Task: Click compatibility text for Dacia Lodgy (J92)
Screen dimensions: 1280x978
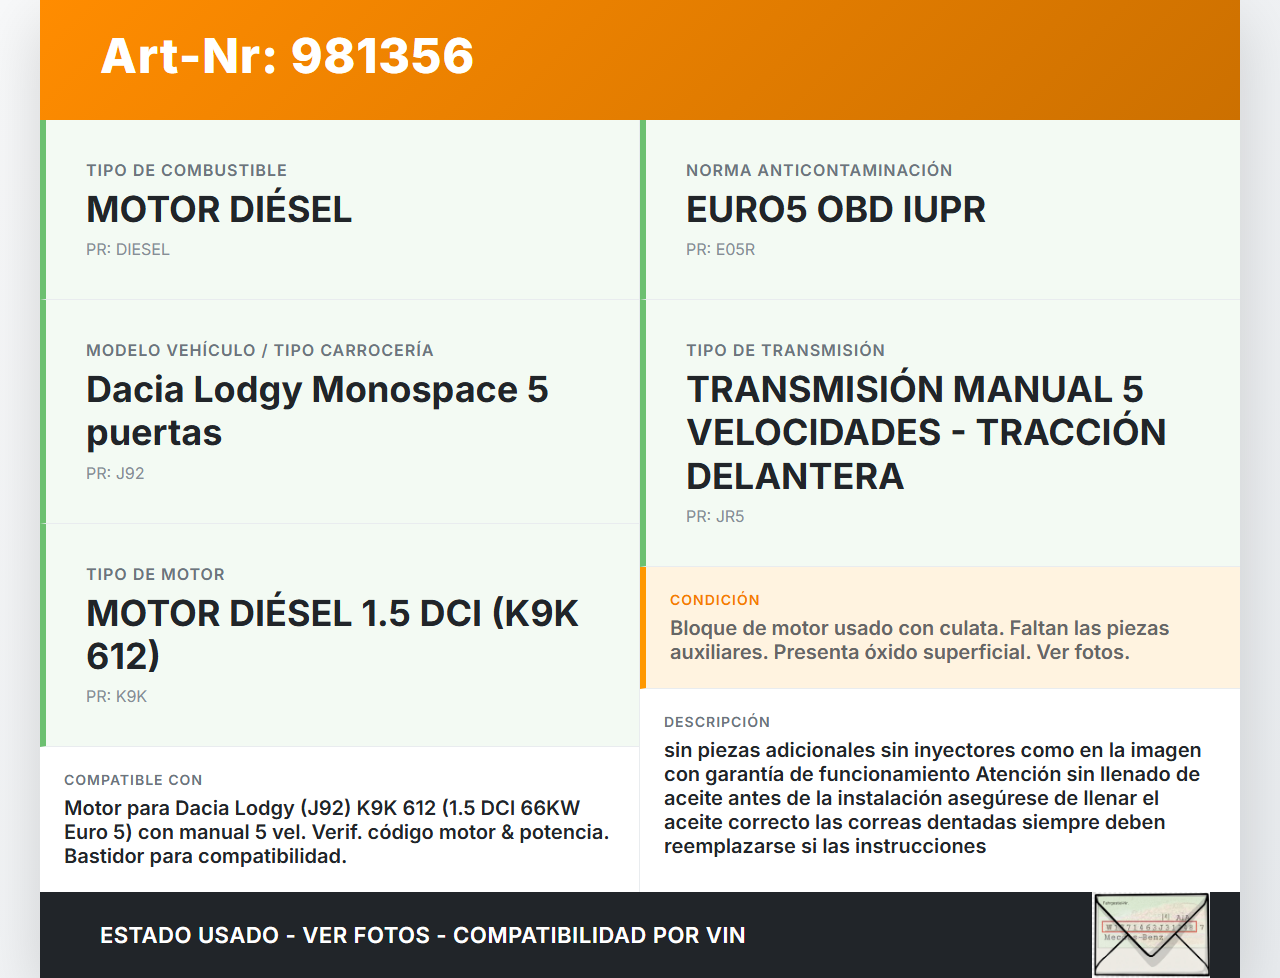Action: point(336,832)
